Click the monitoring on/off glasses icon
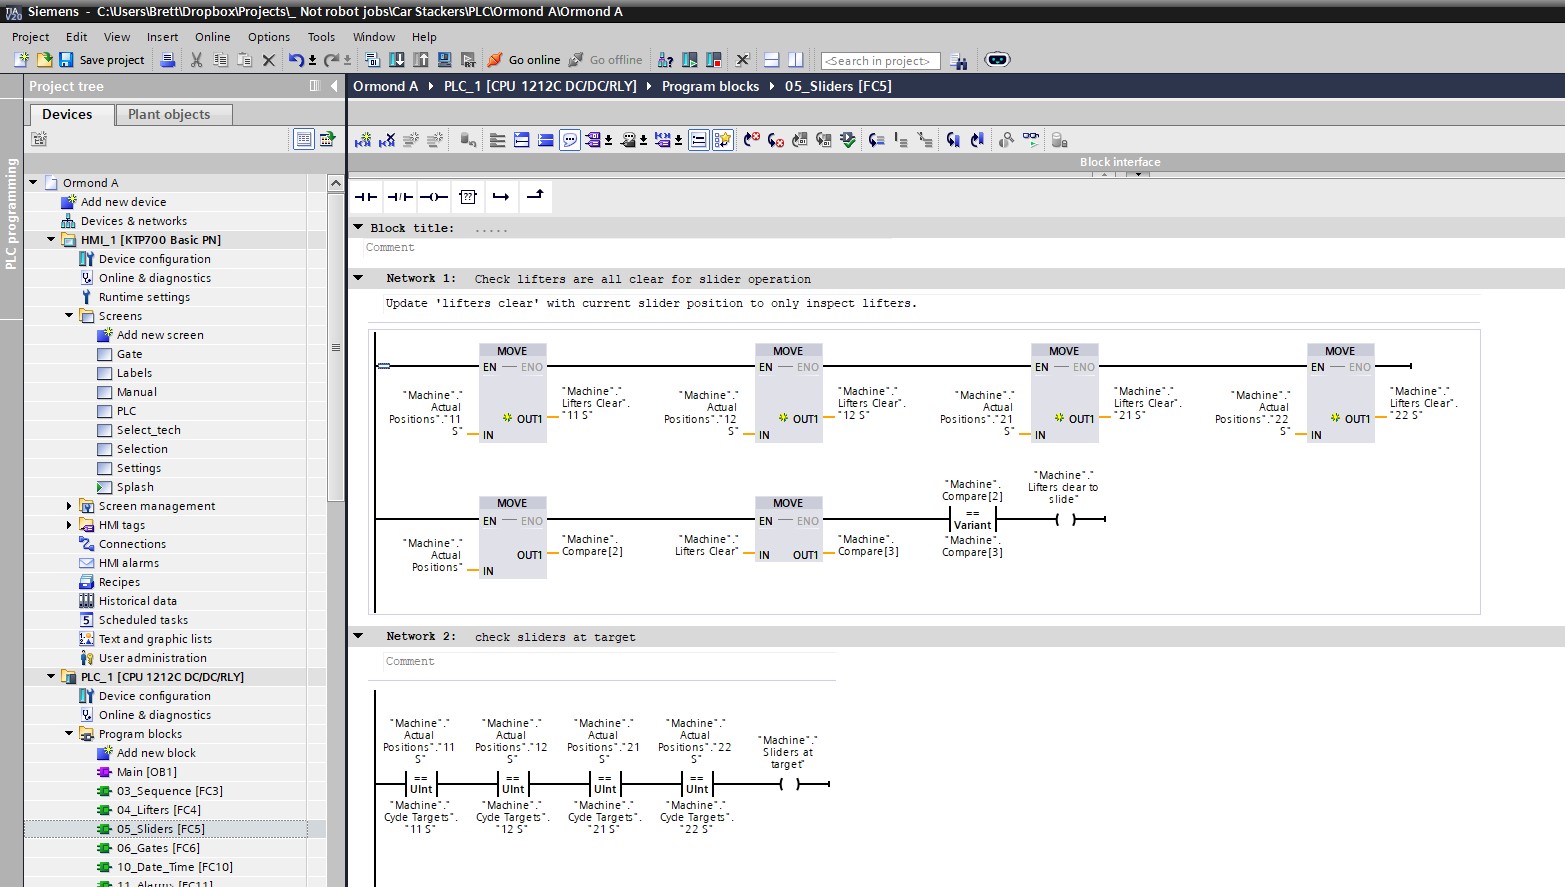The width and height of the screenshot is (1565, 887). point(1031,140)
